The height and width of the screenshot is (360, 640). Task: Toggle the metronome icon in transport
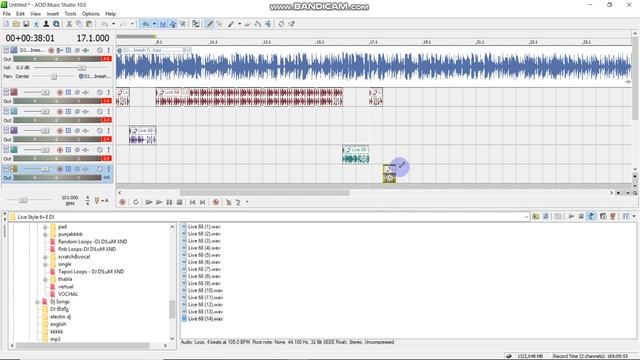229,202
